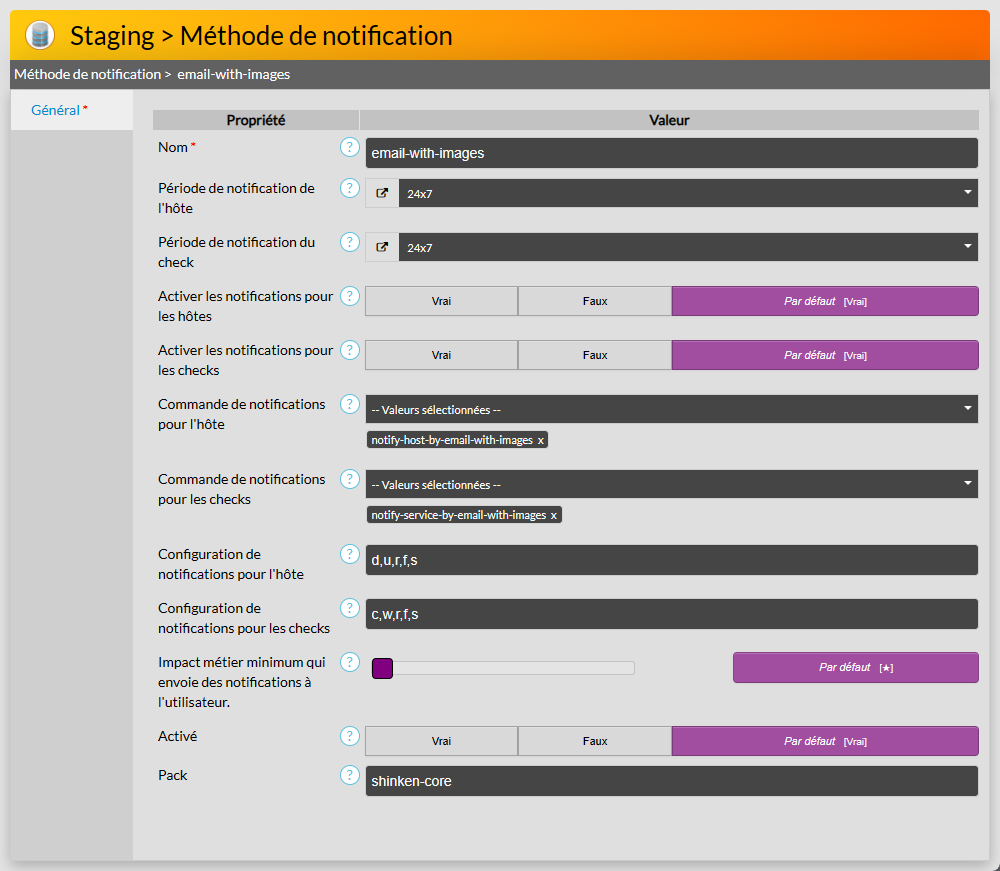Click the Impact métier minimum slider handle
Image resolution: width=1000 pixels, height=871 pixels.
(382, 668)
